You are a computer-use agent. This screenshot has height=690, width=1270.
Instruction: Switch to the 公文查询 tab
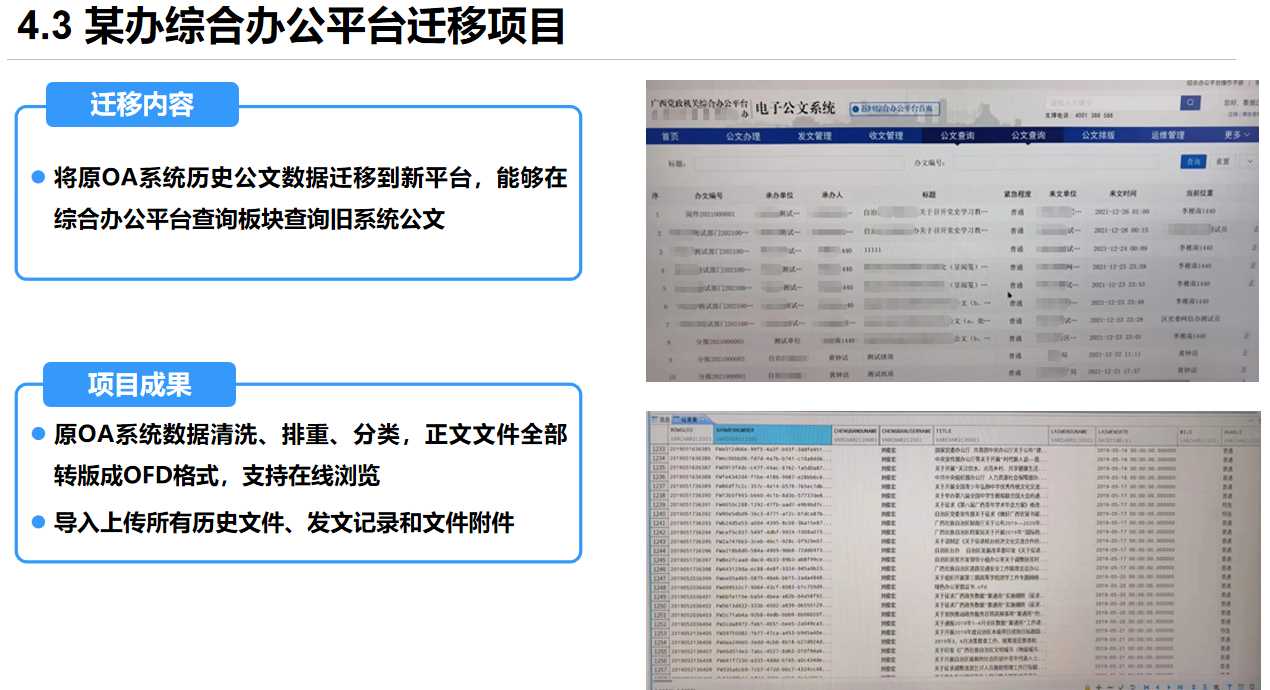(x=956, y=136)
